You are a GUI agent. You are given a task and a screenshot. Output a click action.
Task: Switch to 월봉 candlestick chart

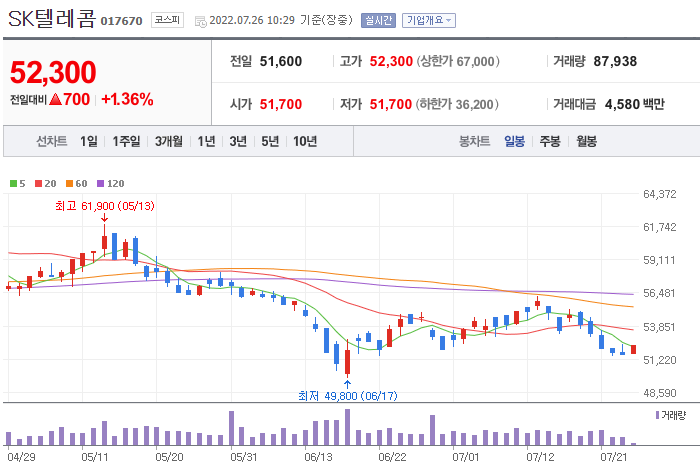586,142
